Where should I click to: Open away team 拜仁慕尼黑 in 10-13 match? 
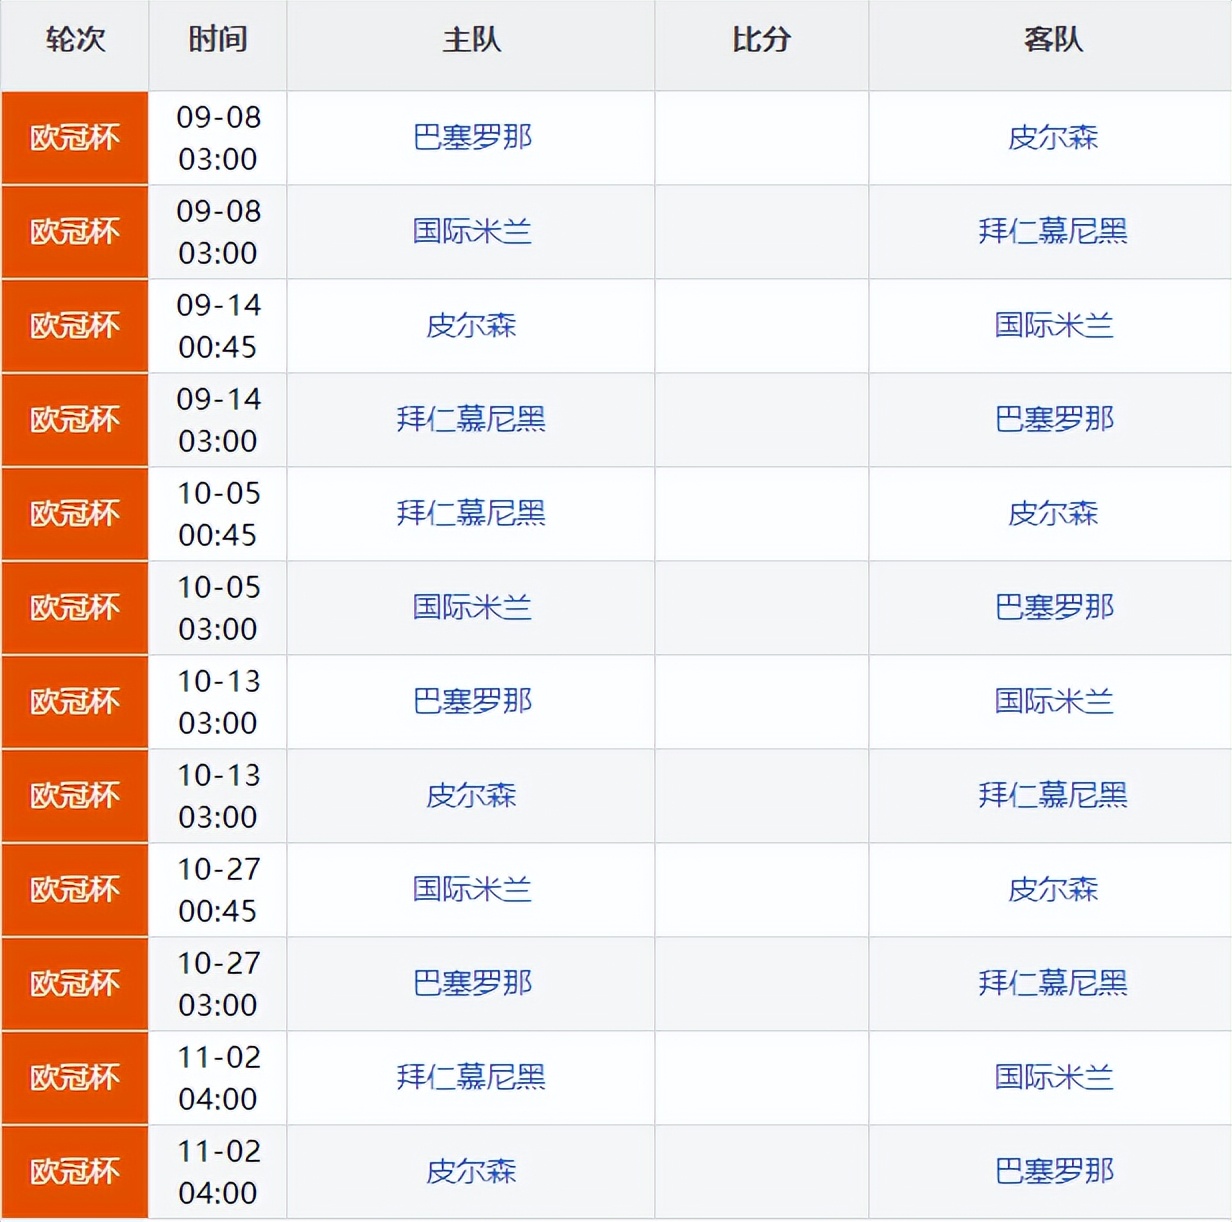pyautogui.click(x=1053, y=795)
